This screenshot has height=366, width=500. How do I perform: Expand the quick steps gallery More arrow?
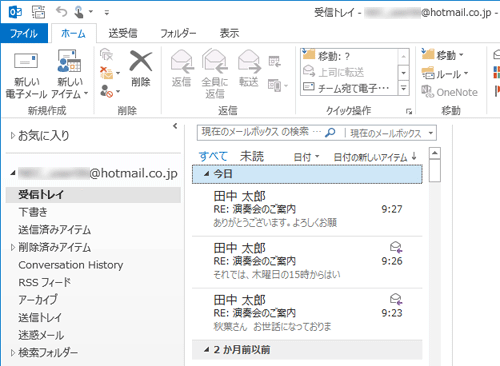point(404,88)
